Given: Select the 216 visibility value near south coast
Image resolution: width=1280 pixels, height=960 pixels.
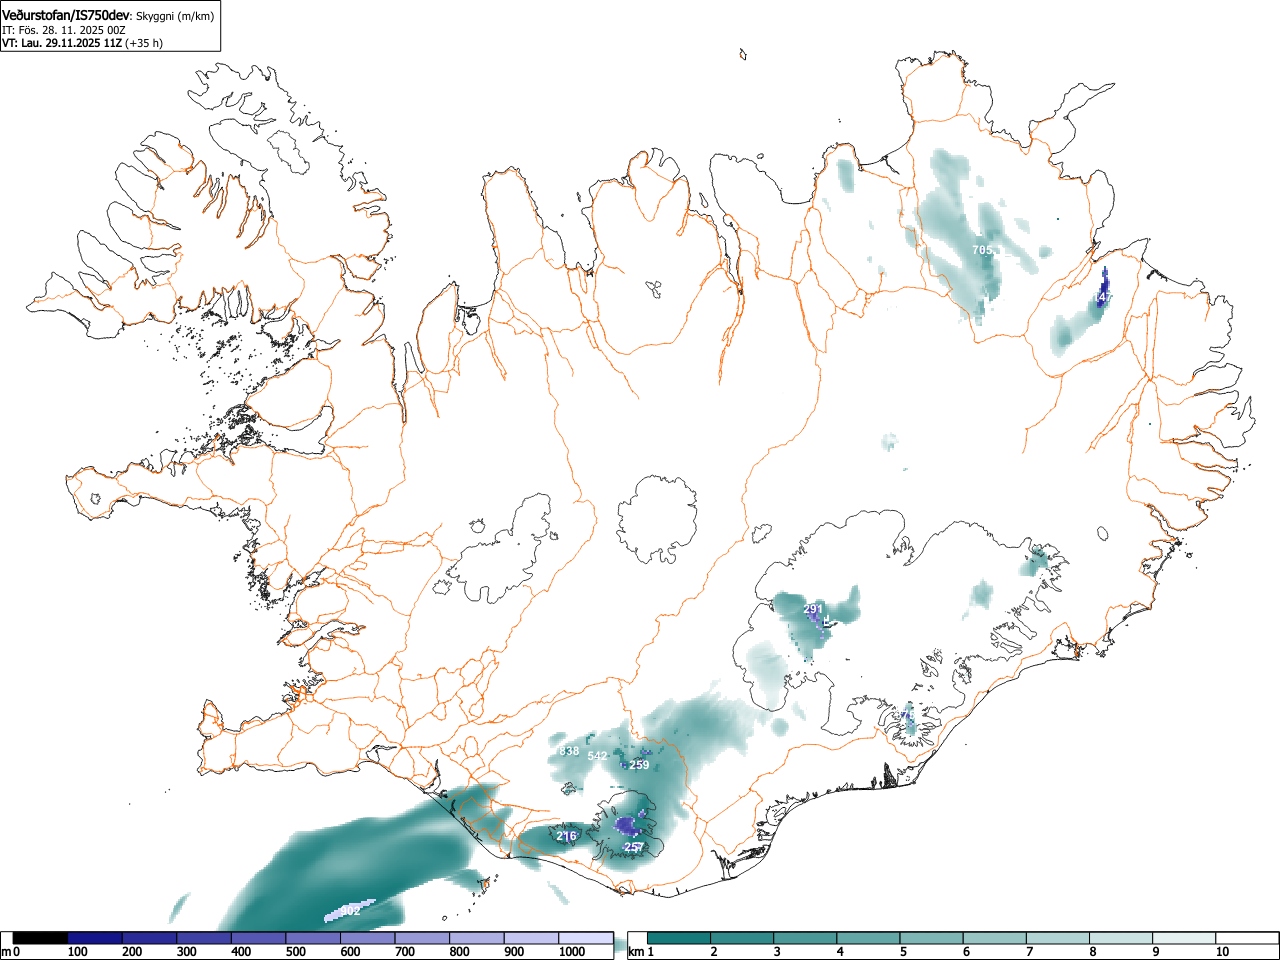Looking at the screenshot, I should 566,836.
